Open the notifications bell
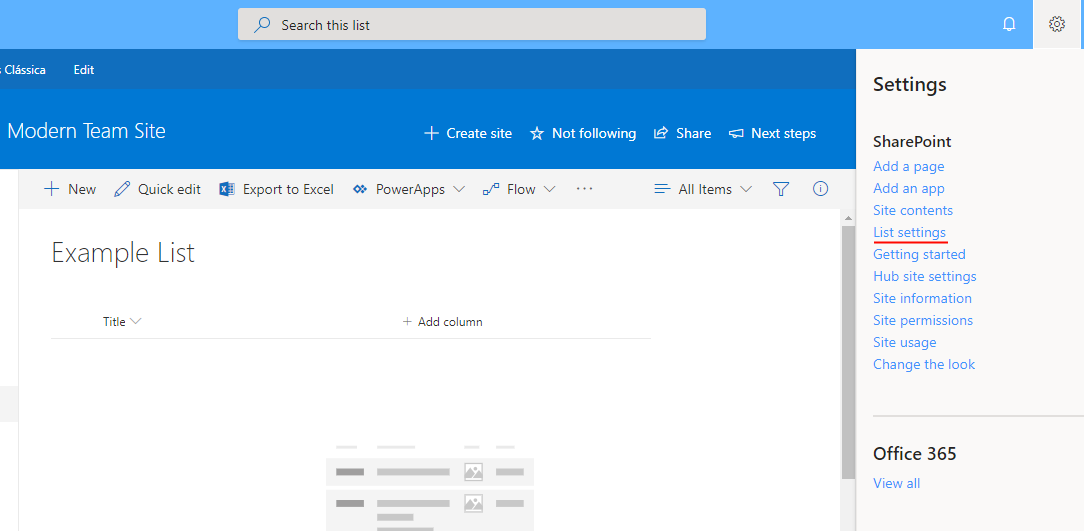The width and height of the screenshot is (1084, 531). tap(1009, 24)
